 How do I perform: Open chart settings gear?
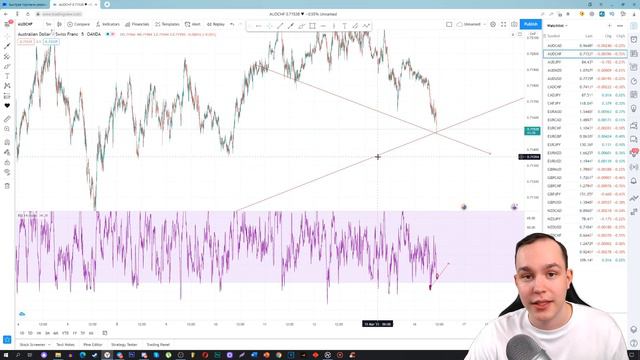[493, 24]
